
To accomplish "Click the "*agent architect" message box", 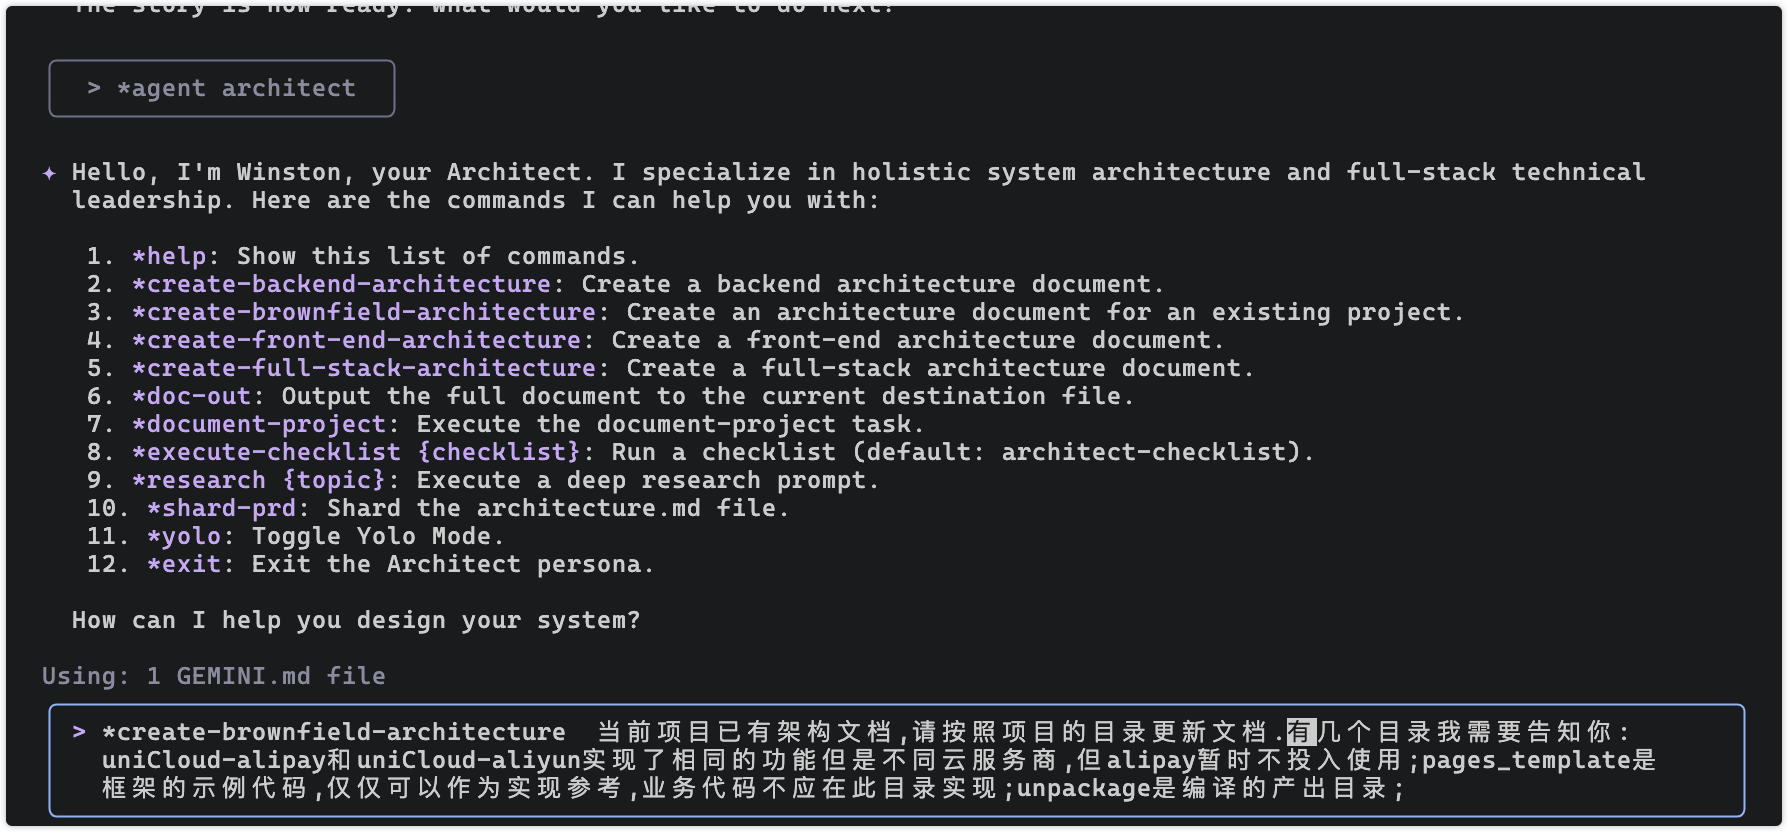I will [222, 89].
